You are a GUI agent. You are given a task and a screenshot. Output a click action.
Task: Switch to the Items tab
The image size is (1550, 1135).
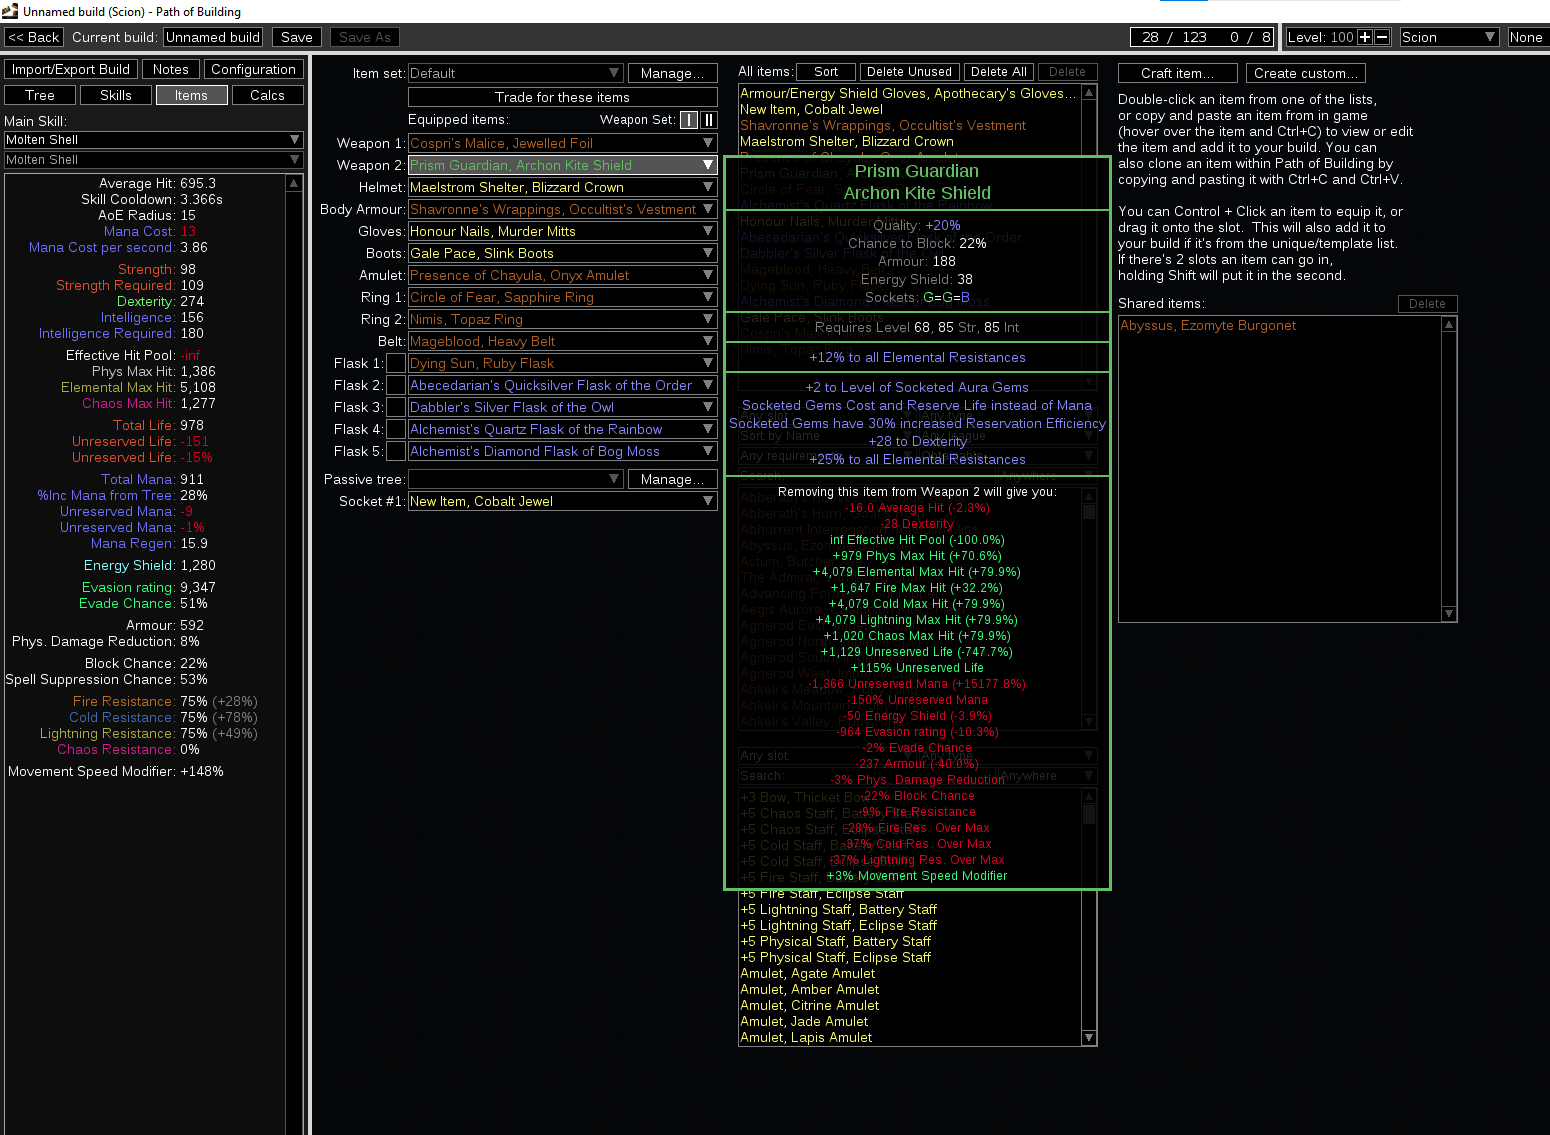click(x=191, y=95)
